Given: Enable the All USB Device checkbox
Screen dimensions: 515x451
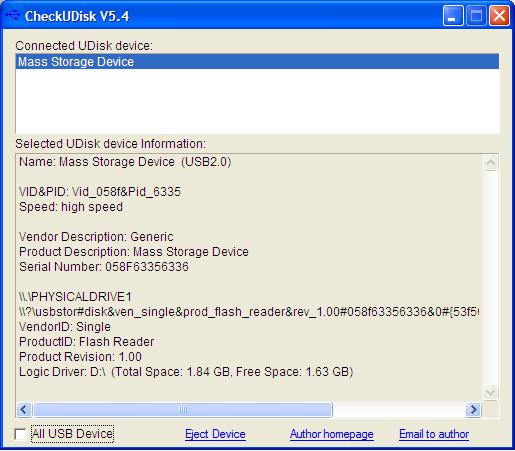Looking at the screenshot, I should (20, 434).
